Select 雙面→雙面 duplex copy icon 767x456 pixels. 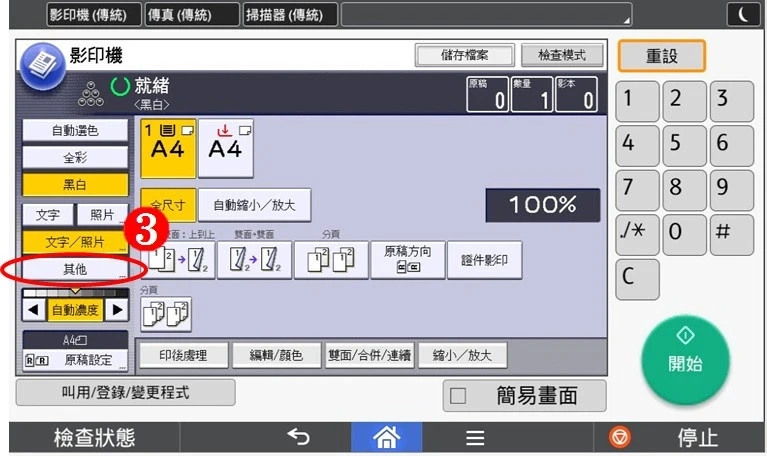coord(254,260)
